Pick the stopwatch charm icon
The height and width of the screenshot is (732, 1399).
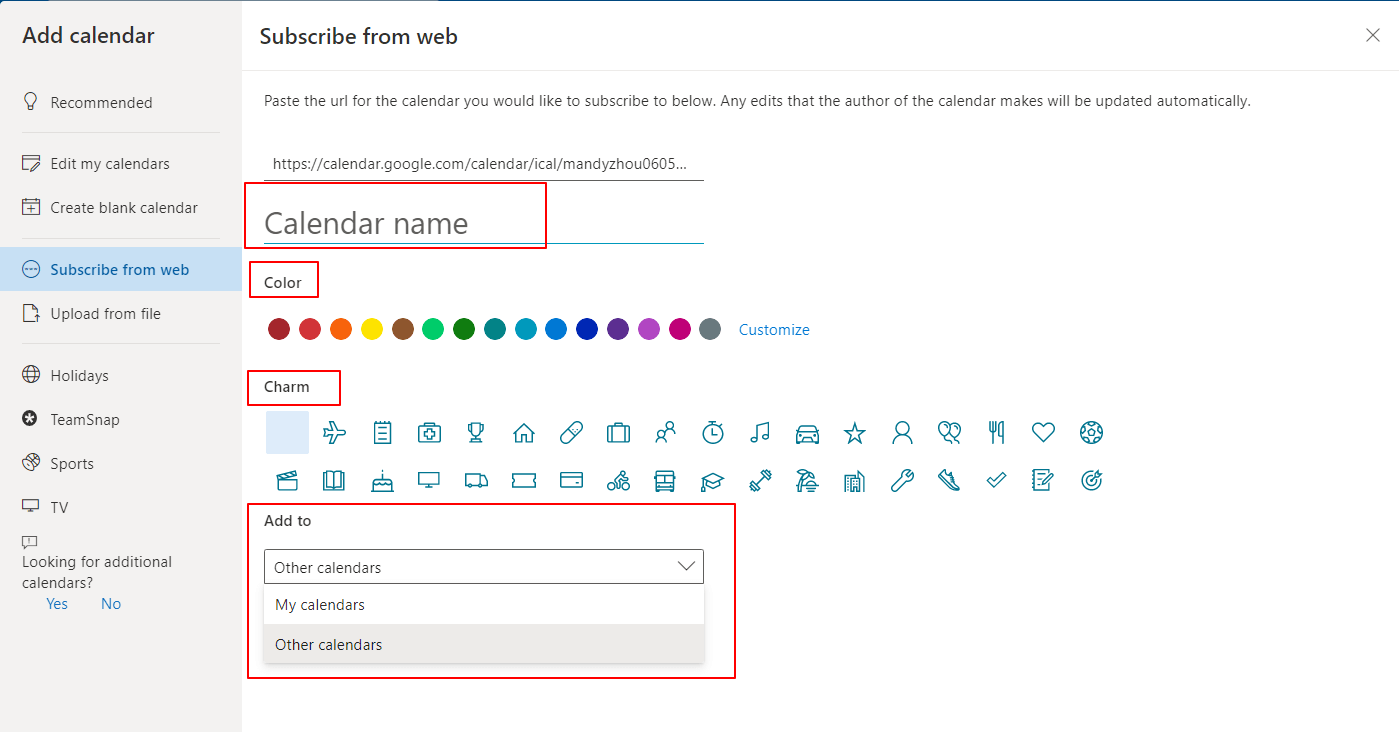pyautogui.click(x=713, y=433)
